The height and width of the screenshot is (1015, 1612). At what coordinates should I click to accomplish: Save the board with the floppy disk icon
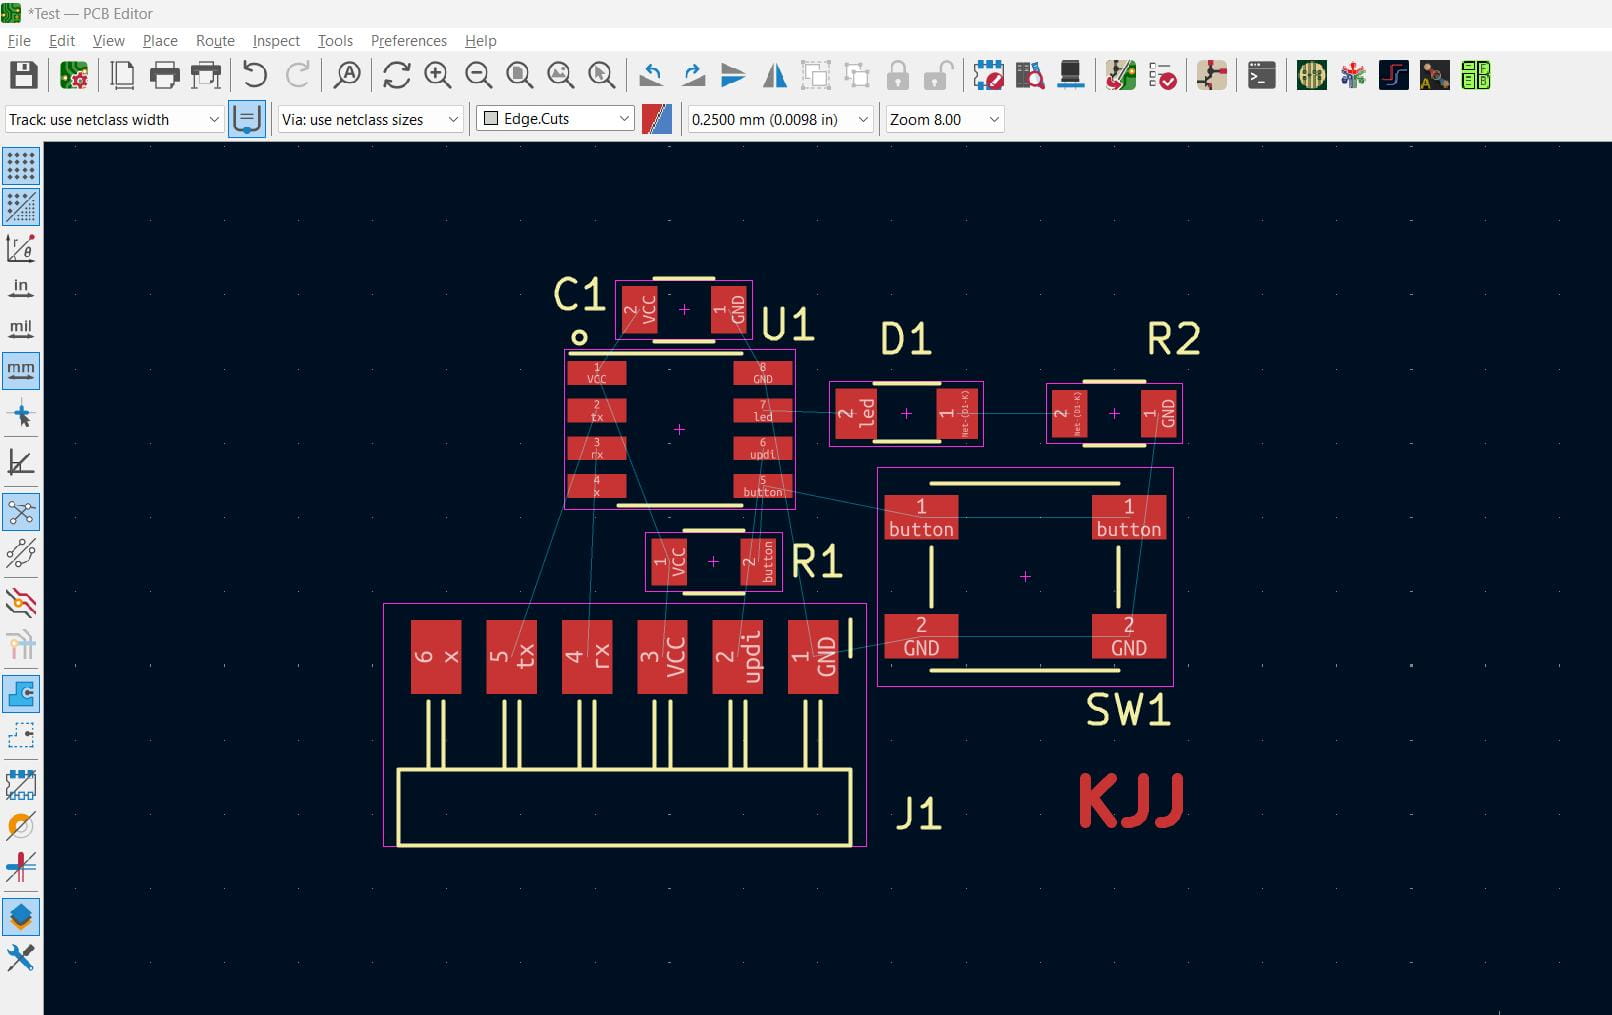(x=23, y=75)
